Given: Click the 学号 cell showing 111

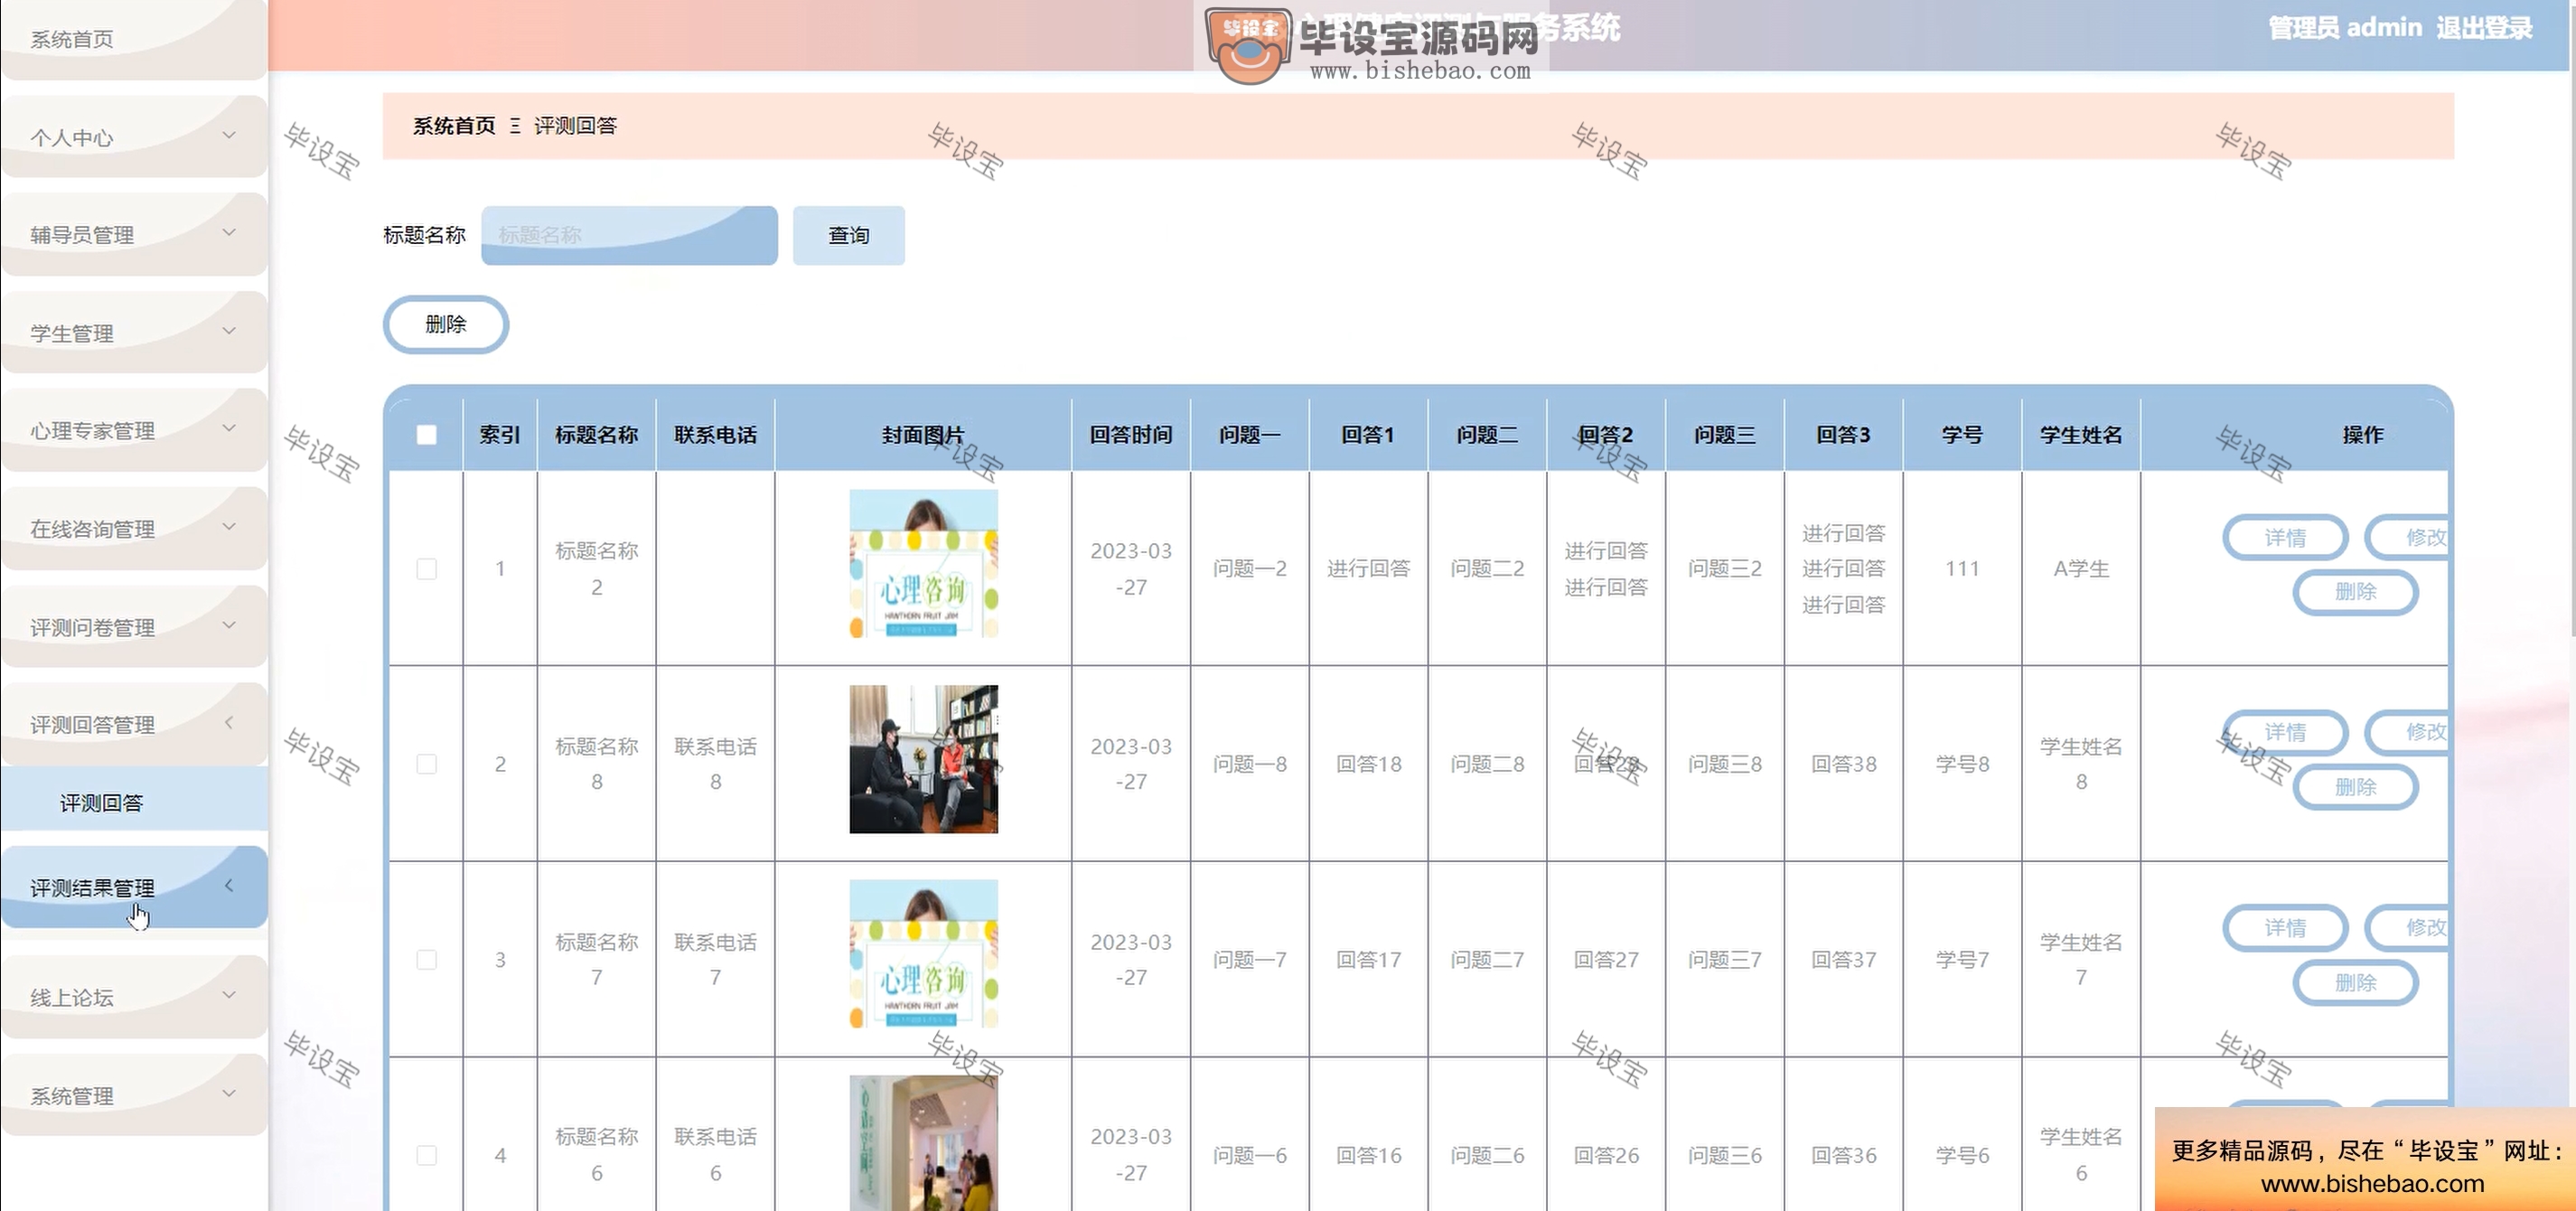Looking at the screenshot, I should [1962, 568].
